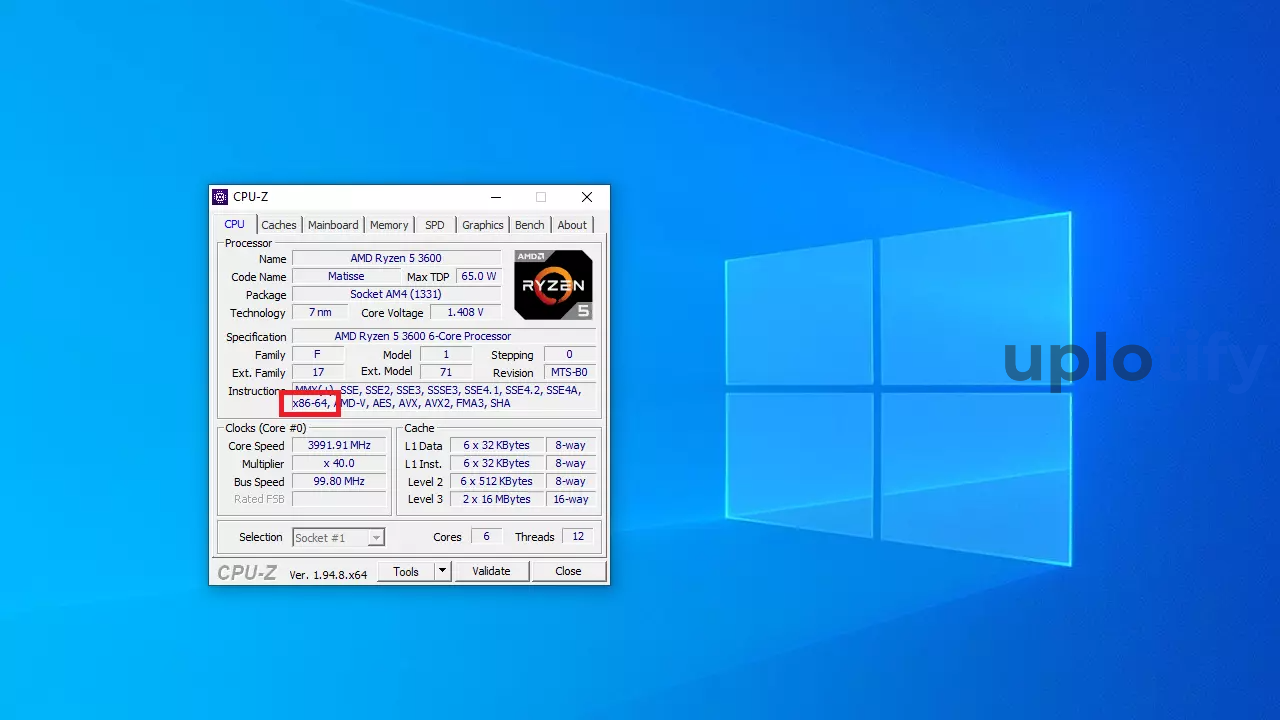1280x720 pixels.
Task: Click the Tools button
Action: tap(406, 571)
